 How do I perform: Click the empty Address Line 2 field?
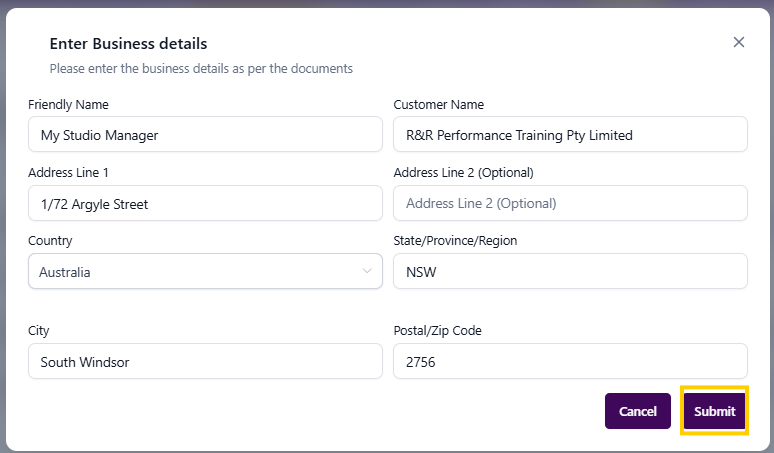(570, 204)
